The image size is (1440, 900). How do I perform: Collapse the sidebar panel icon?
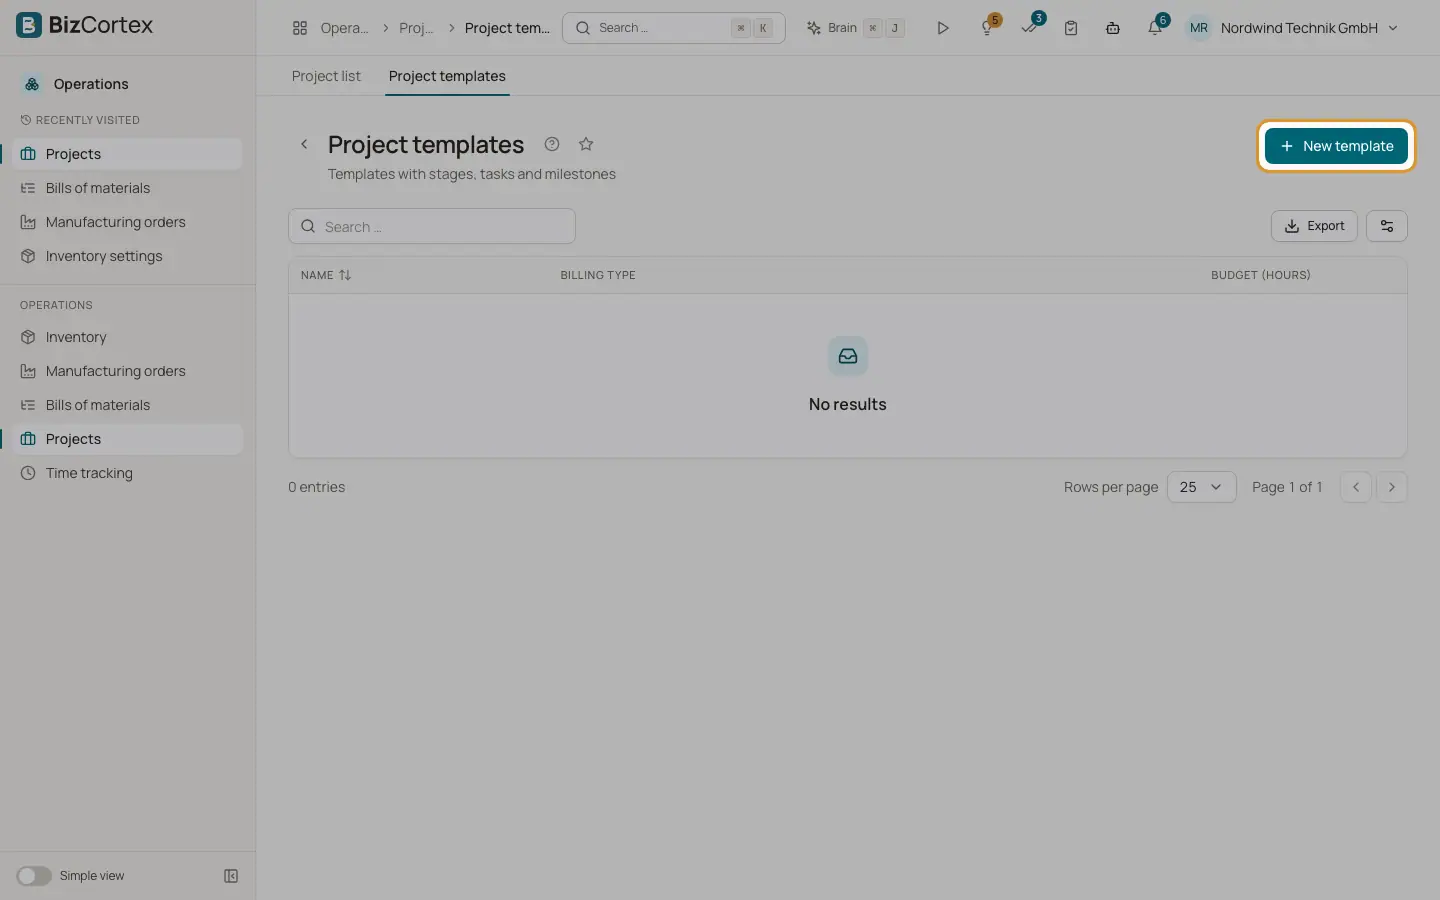tap(231, 876)
